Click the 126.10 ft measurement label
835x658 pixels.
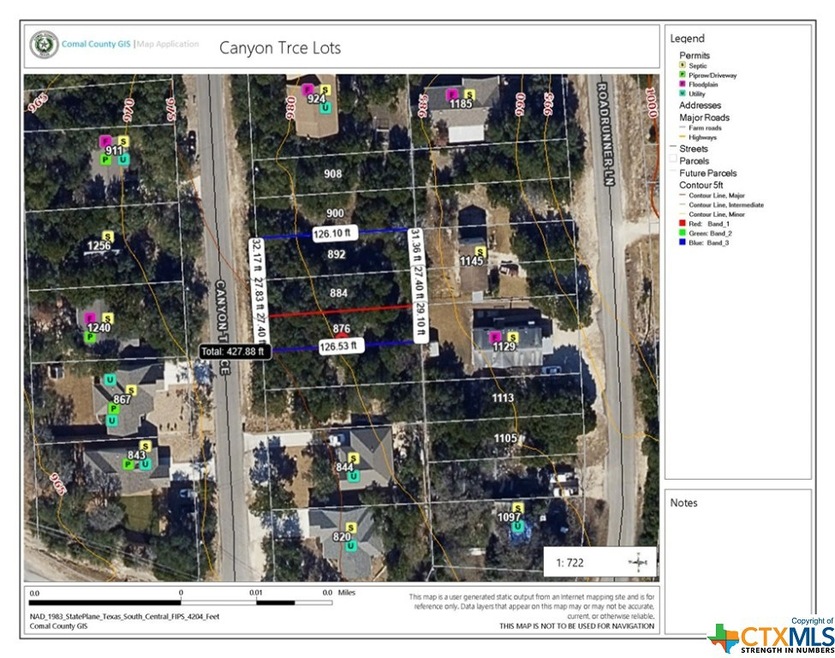click(x=333, y=234)
